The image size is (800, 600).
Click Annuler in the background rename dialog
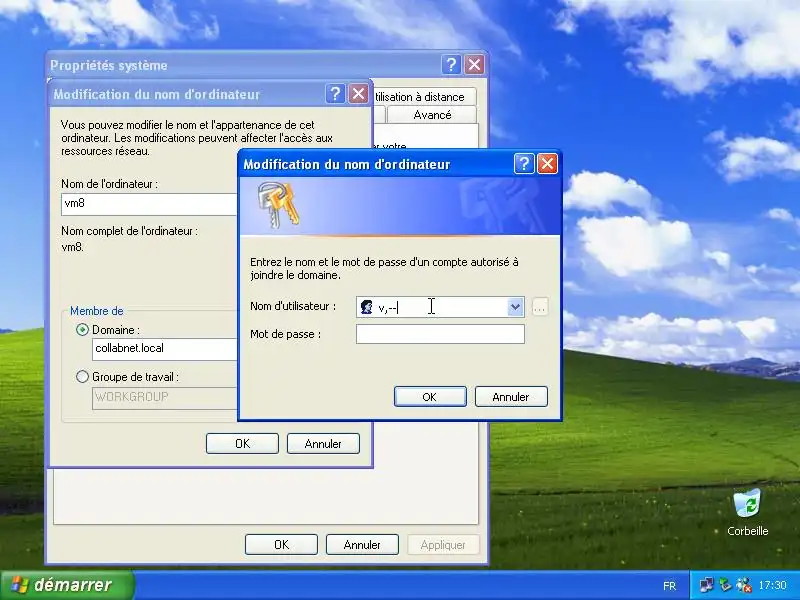coord(323,443)
